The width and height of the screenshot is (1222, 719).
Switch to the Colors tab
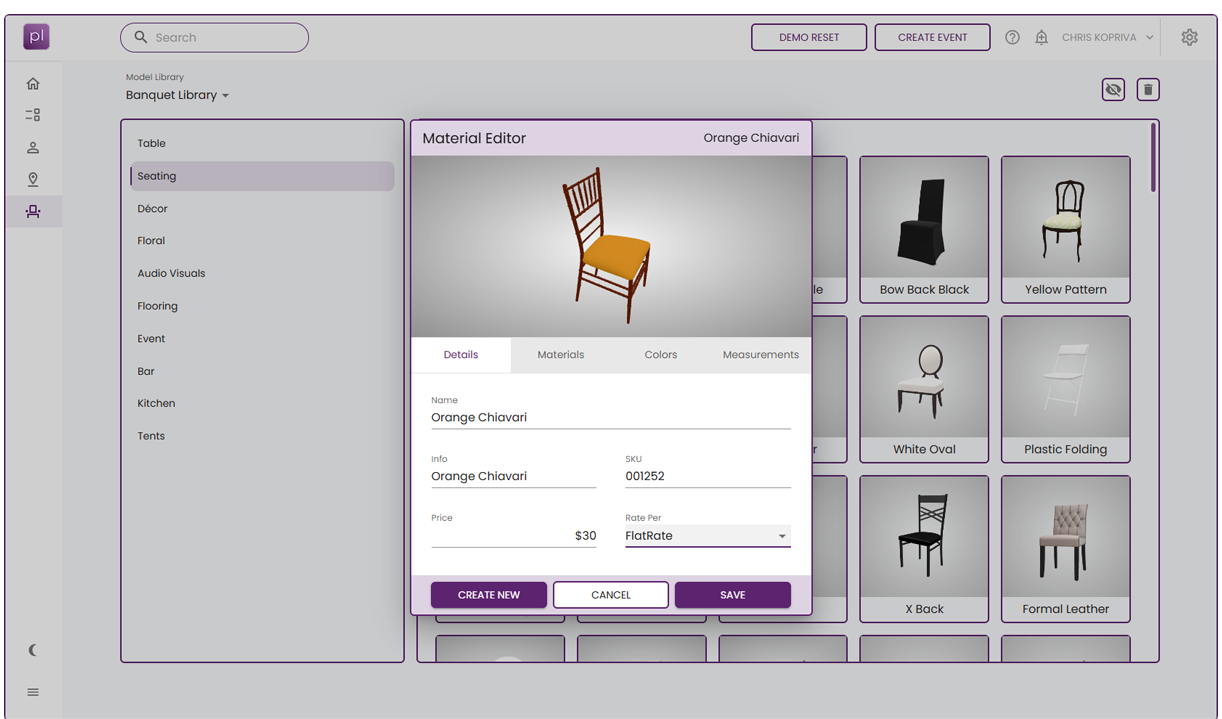pyautogui.click(x=660, y=355)
